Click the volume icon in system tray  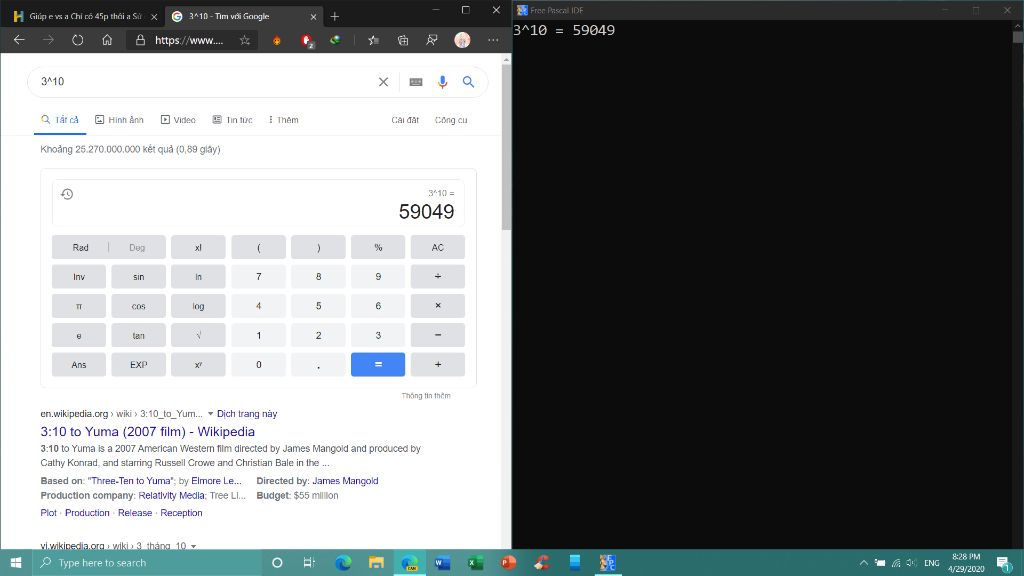pos(912,562)
